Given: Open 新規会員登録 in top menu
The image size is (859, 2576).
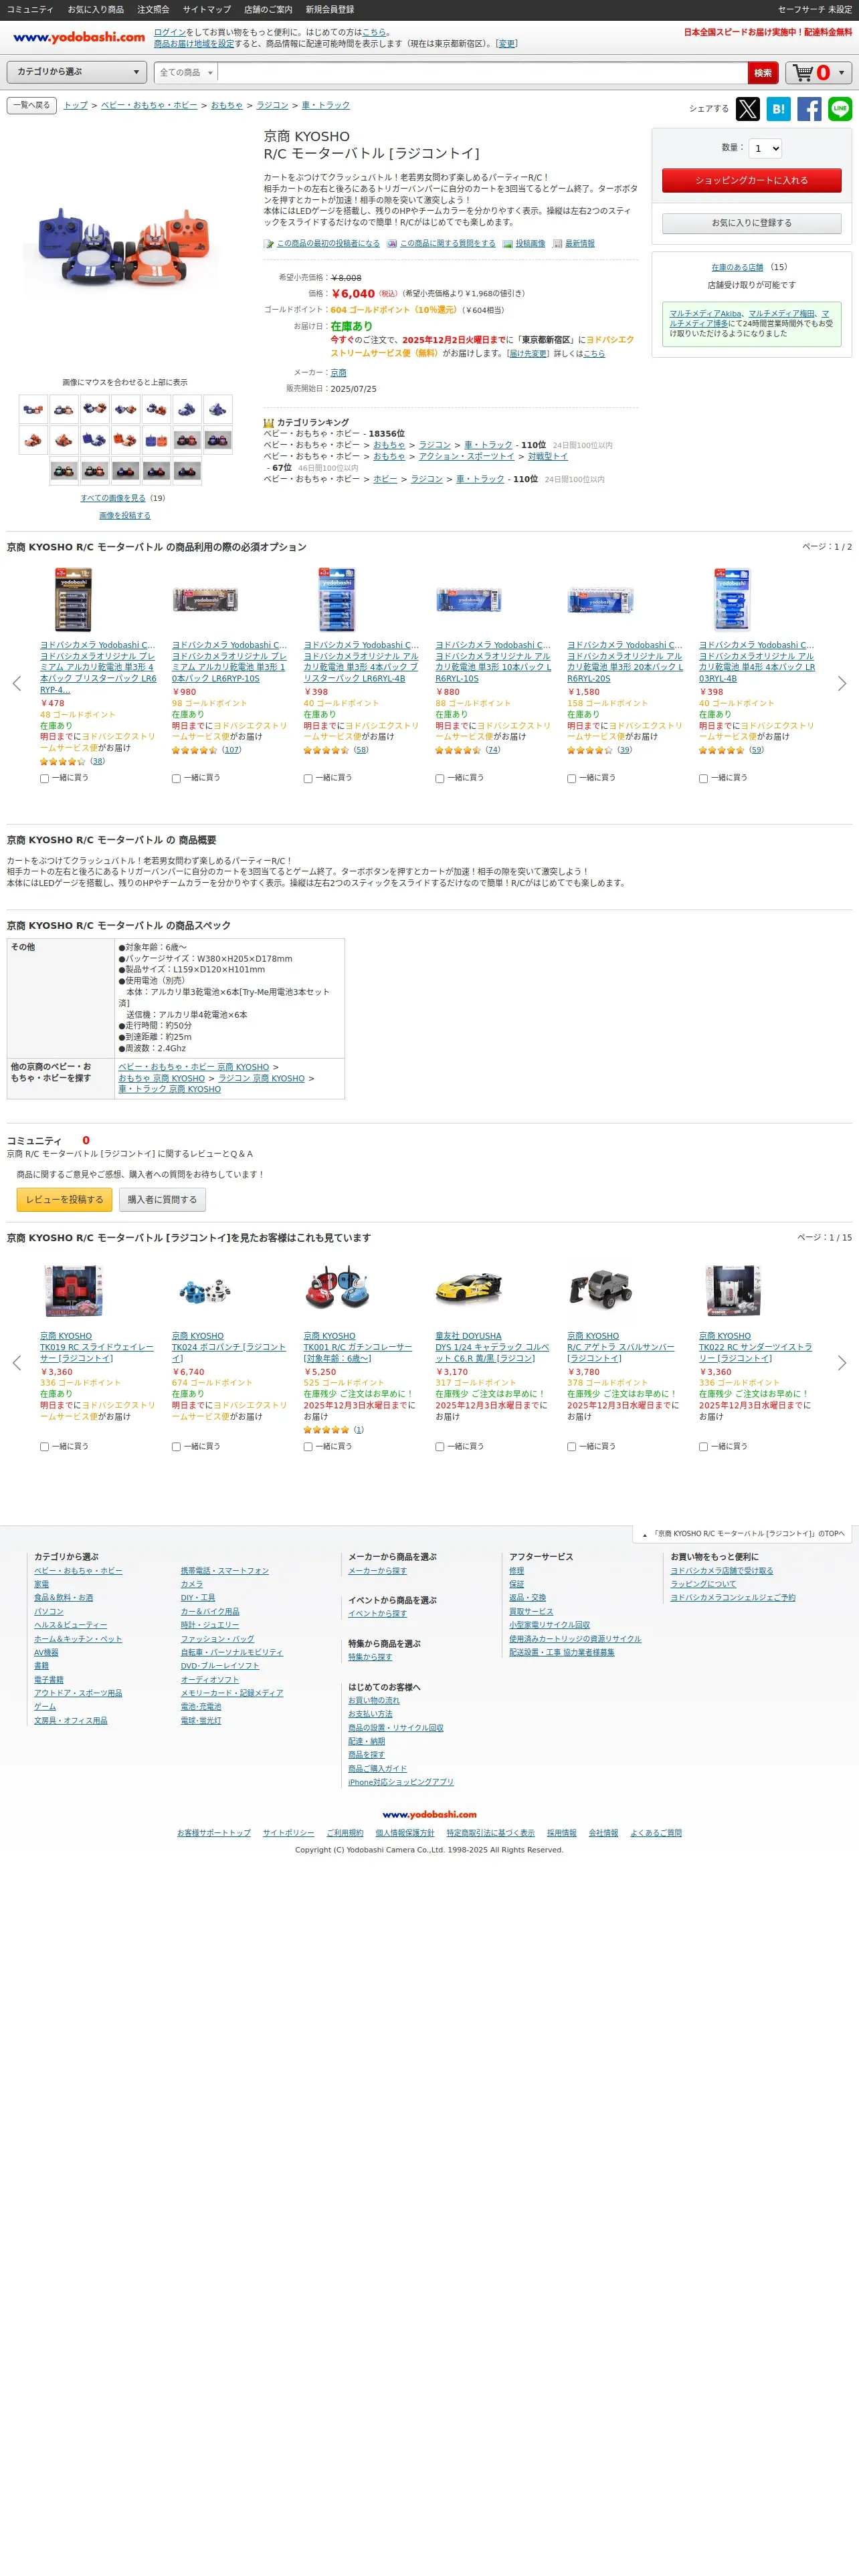Looking at the screenshot, I should click(330, 9).
